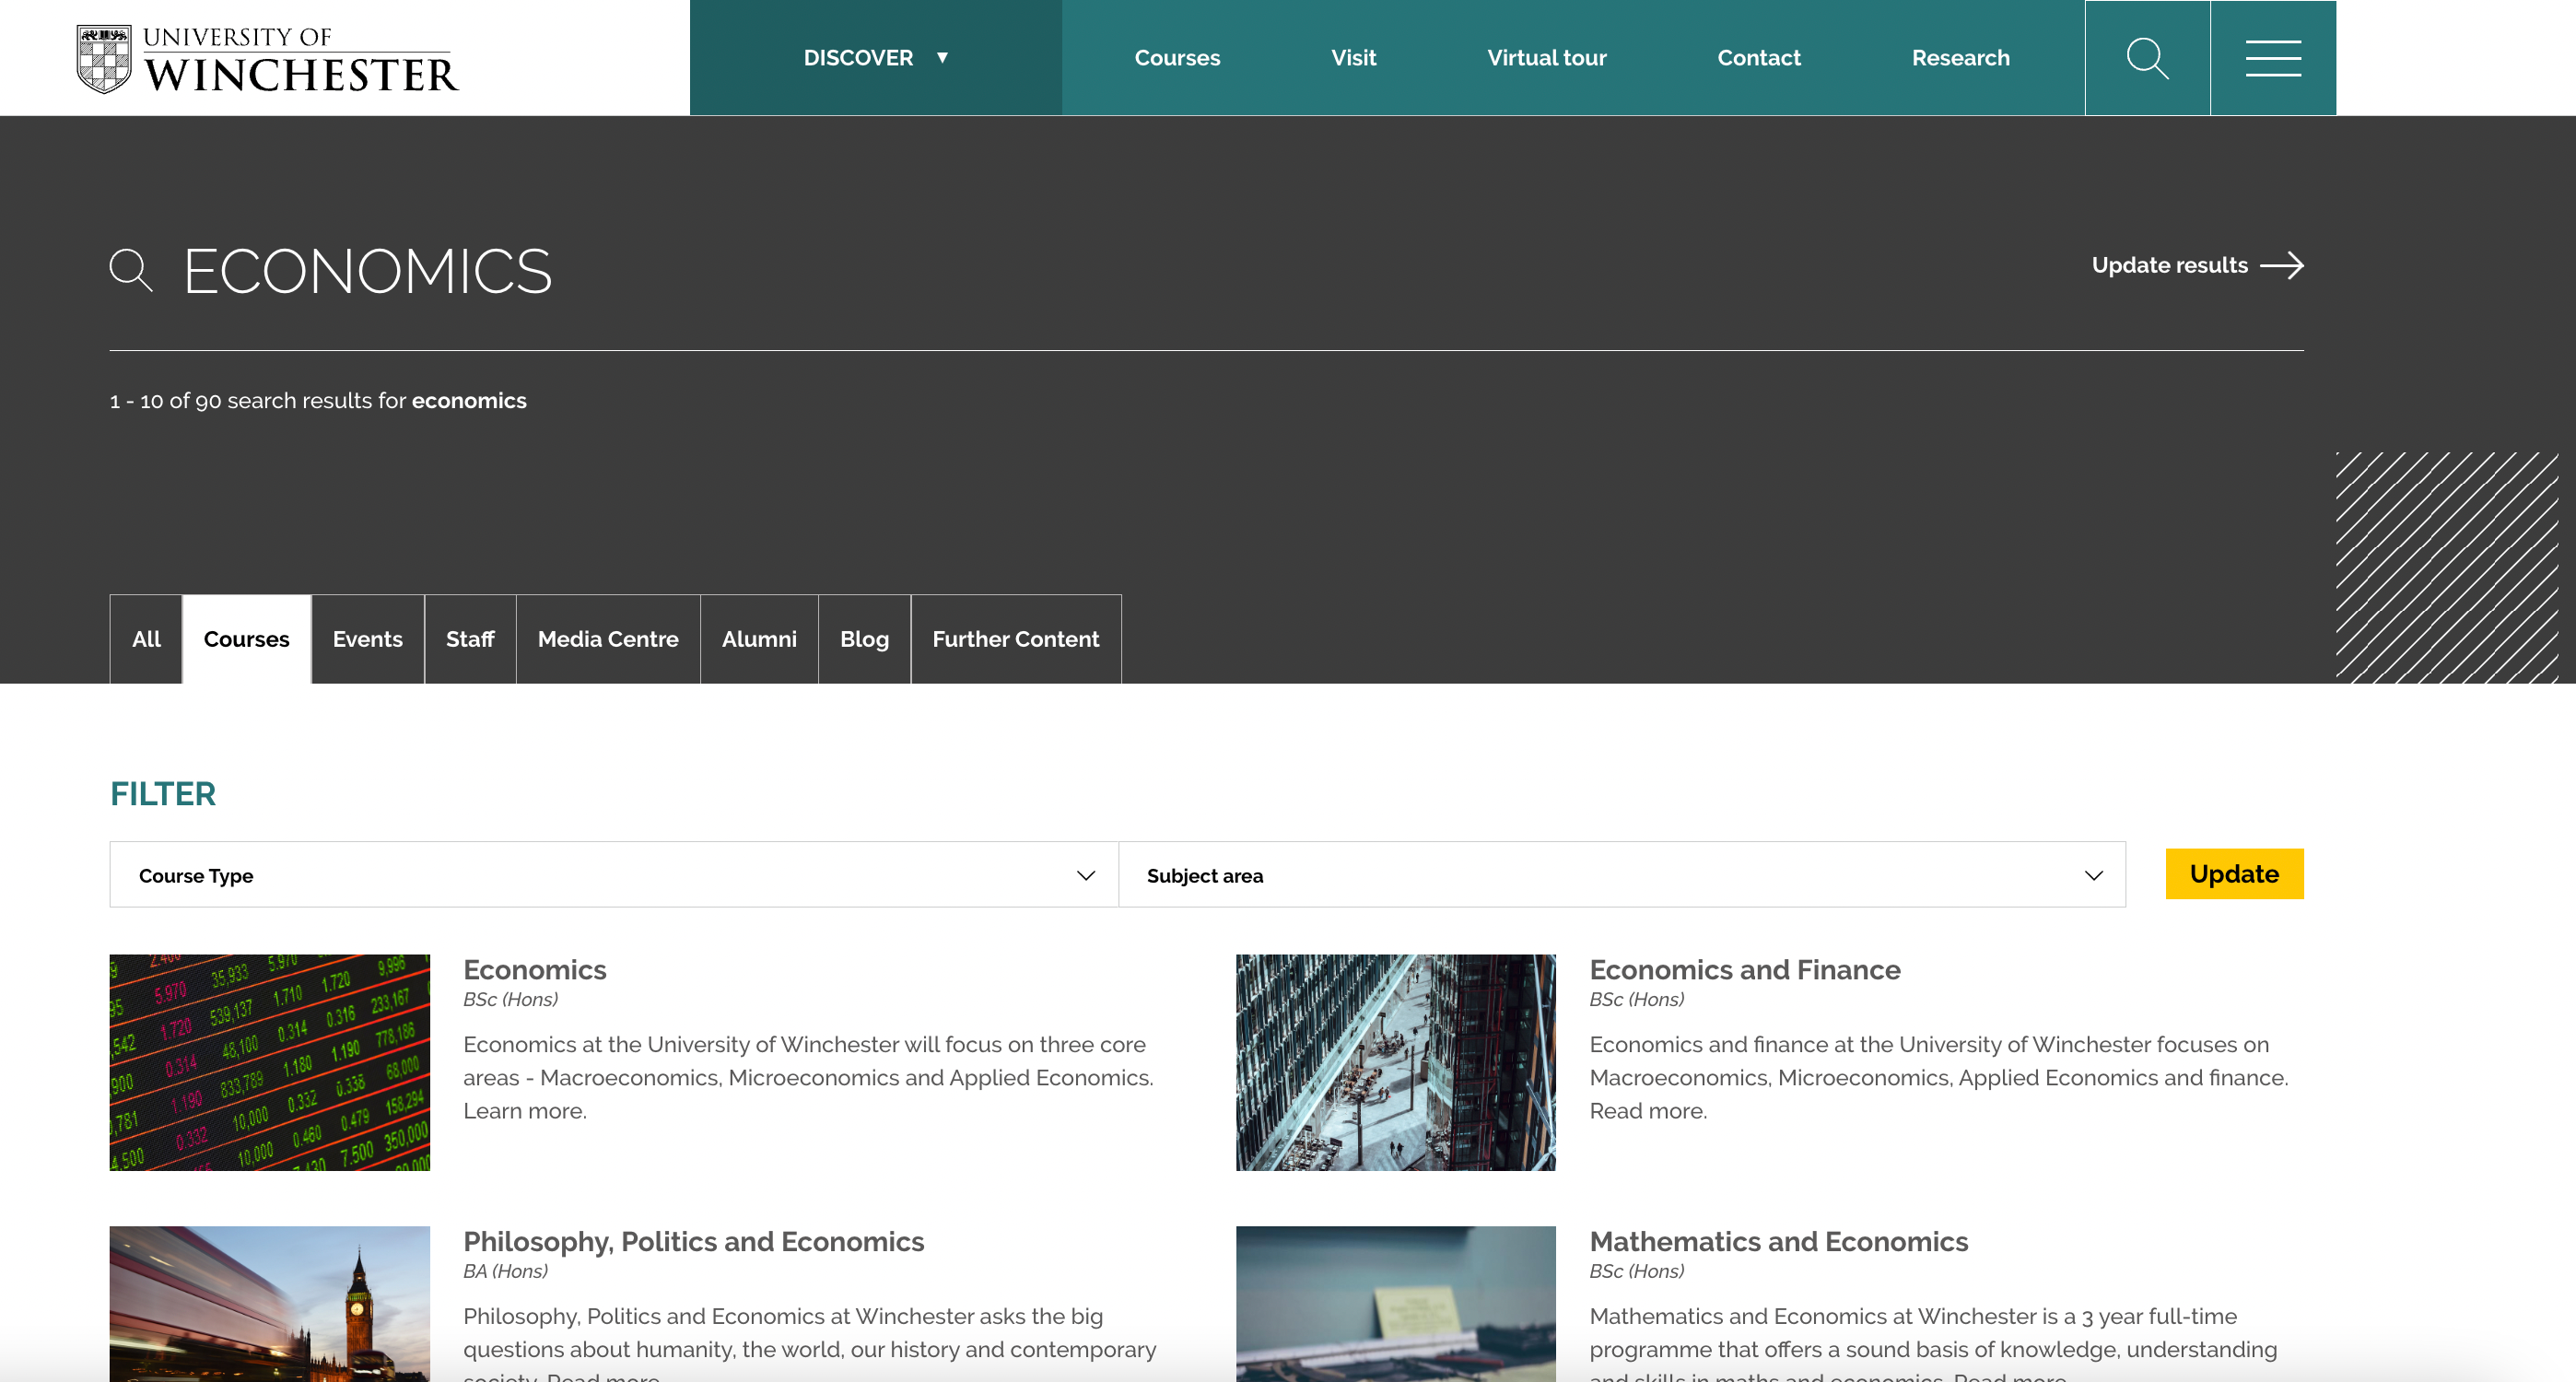The height and width of the screenshot is (1382, 2576).
Task: Open the header search magnifier icon
Action: 2147,58
